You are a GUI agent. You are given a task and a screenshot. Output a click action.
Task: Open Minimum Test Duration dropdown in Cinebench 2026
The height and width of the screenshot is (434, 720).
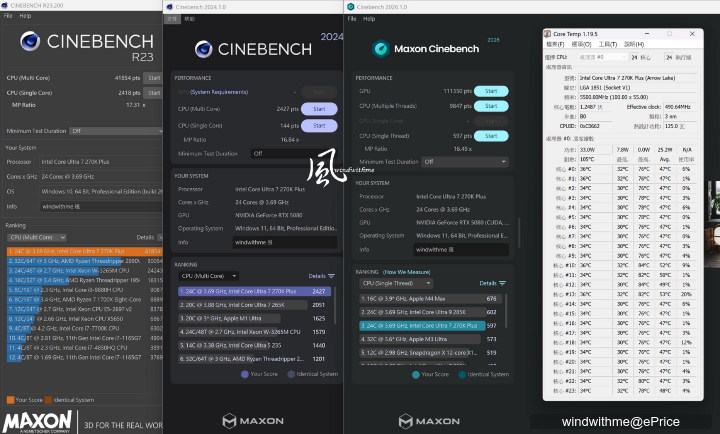465,162
